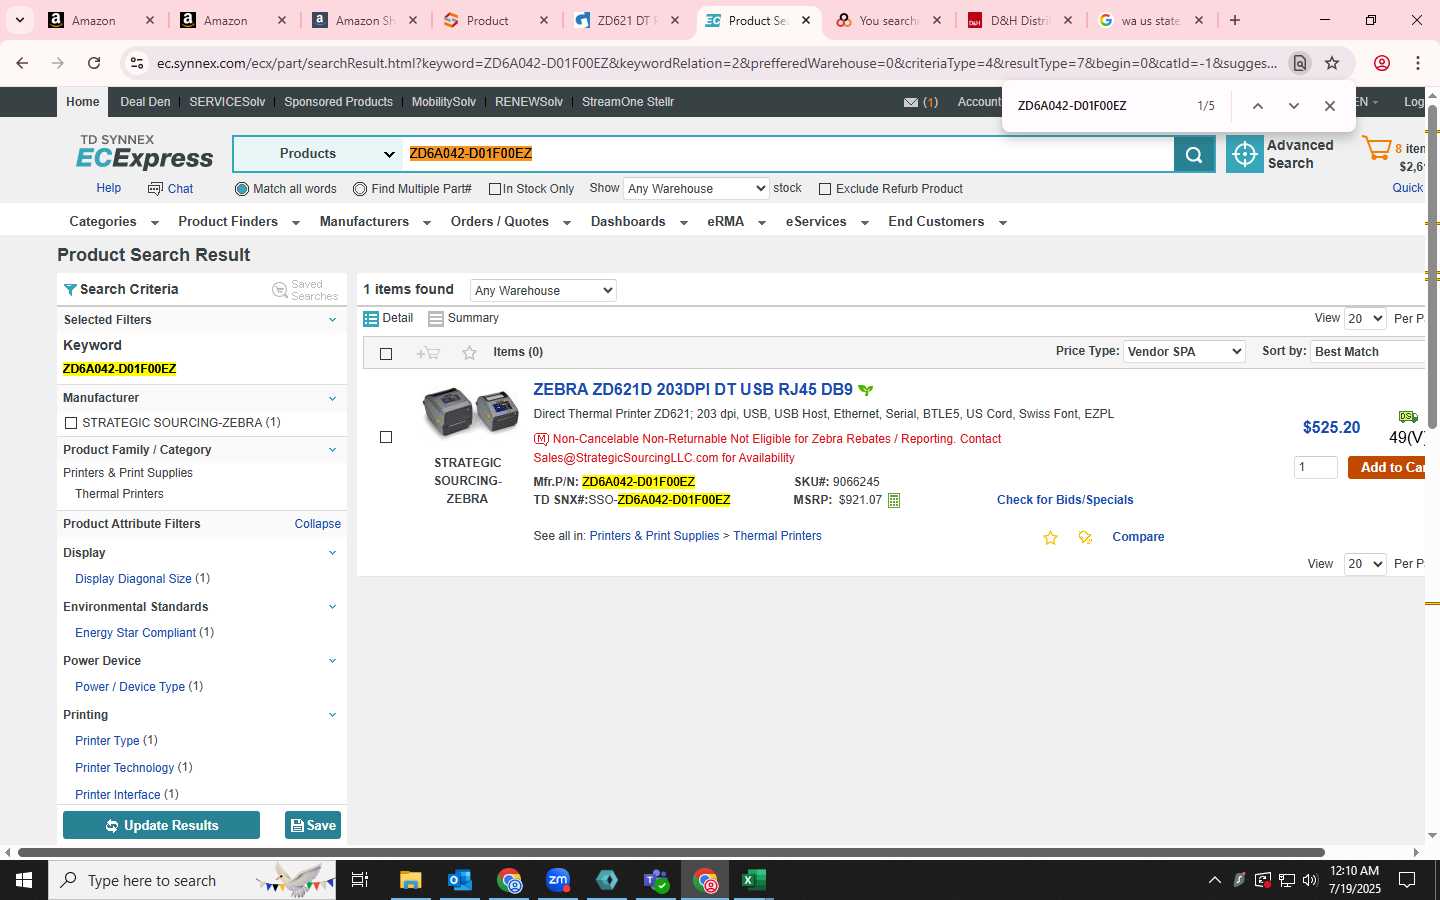This screenshot has width=1440, height=900.
Task: Click Deal Den in top bar
Action: pyautogui.click(x=145, y=102)
